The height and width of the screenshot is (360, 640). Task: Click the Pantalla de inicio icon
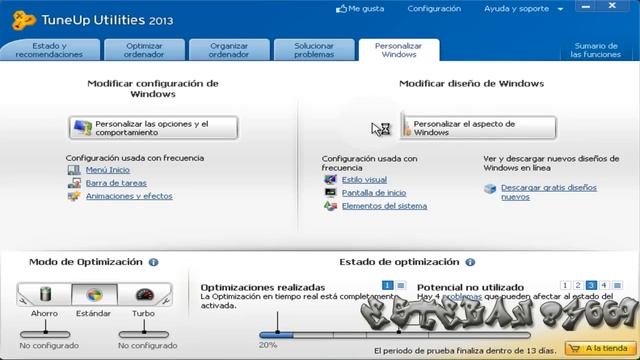(x=330, y=193)
